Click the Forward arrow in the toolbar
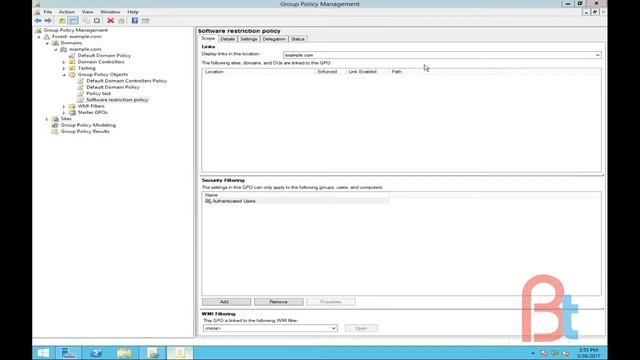Screen dimensions: 640x360 click(48, 20)
